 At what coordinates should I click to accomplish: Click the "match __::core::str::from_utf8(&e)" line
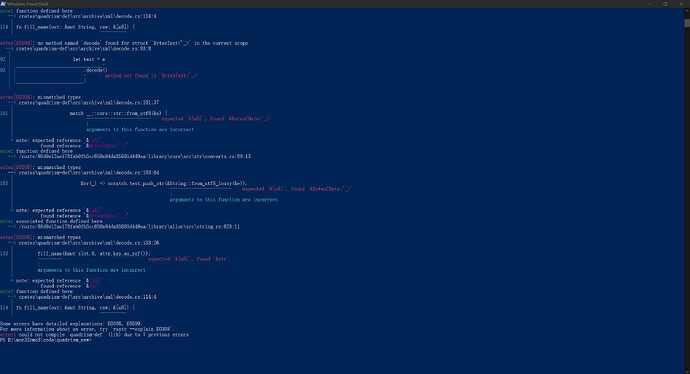click(x=118, y=113)
